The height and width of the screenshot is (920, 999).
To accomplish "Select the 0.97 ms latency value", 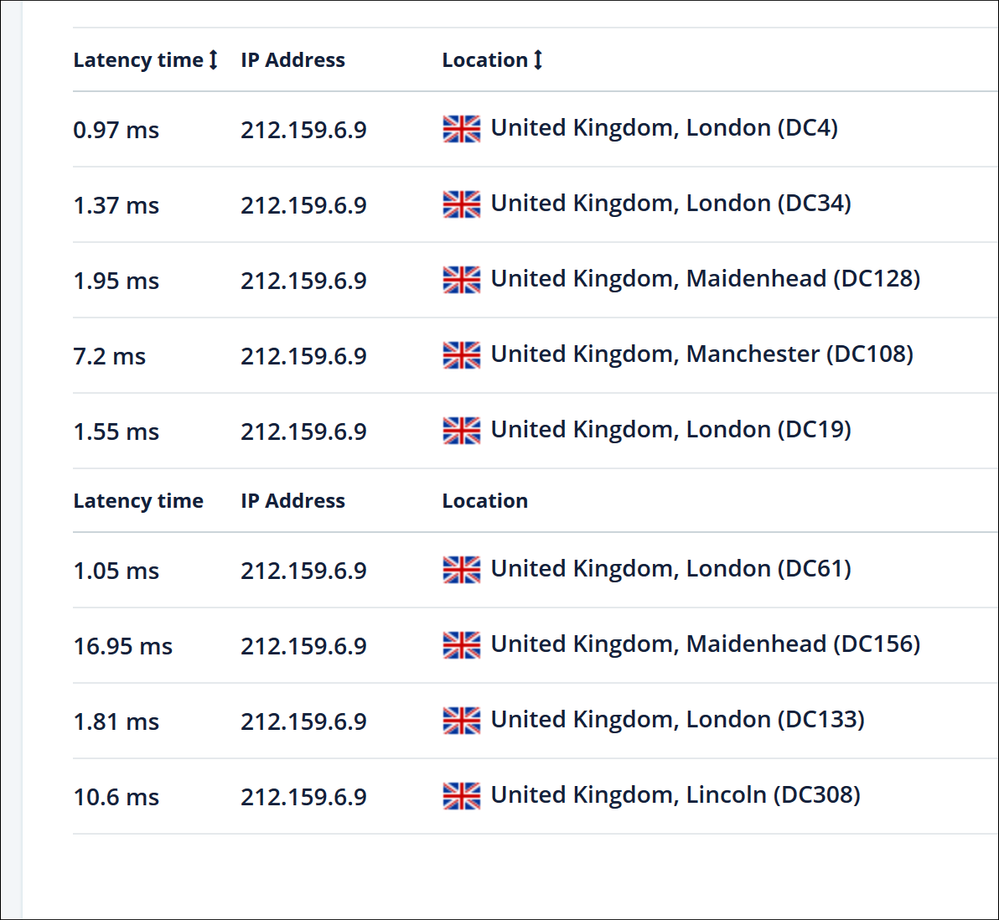I will pos(116,130).
